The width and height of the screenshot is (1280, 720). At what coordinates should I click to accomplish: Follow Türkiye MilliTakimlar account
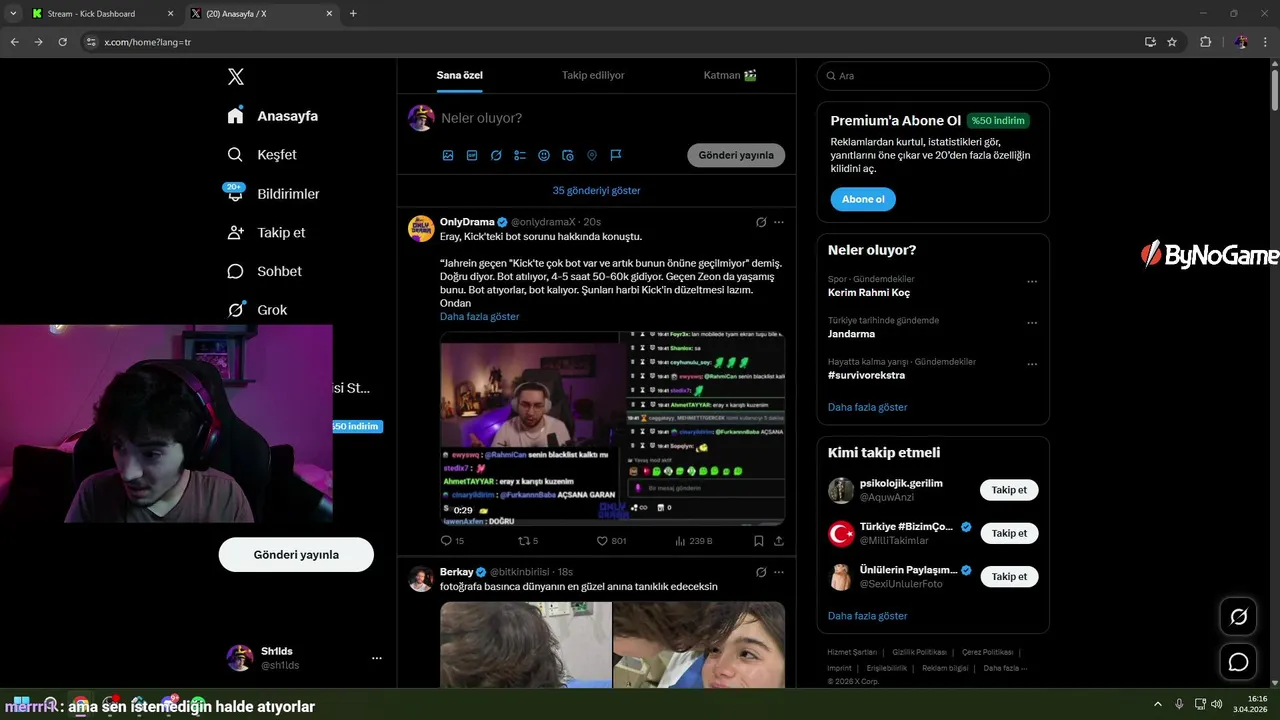pos(1009,533)
